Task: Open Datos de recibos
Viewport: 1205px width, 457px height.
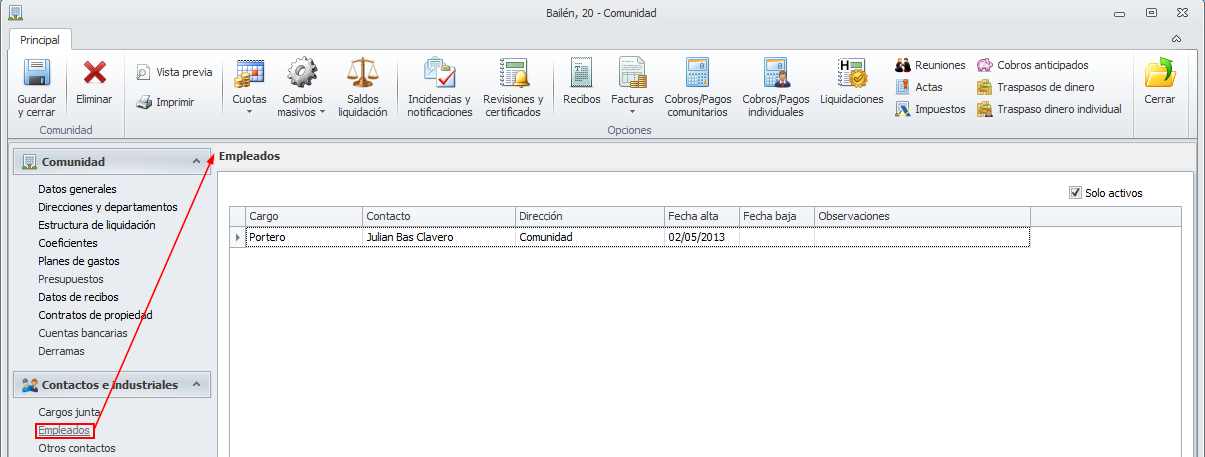Action: 78,297
